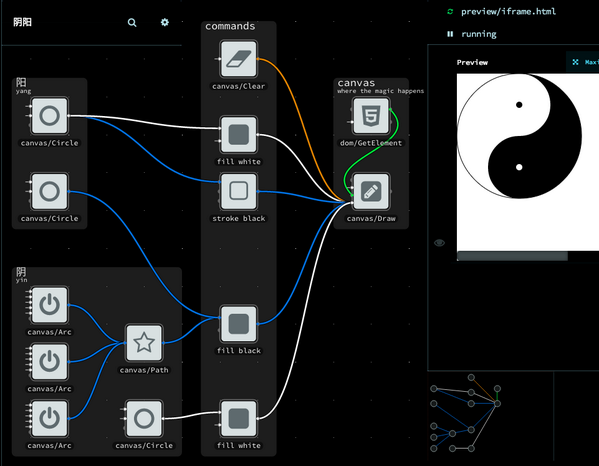Click the running status text

pyautogui.click(x=479, y=34)
